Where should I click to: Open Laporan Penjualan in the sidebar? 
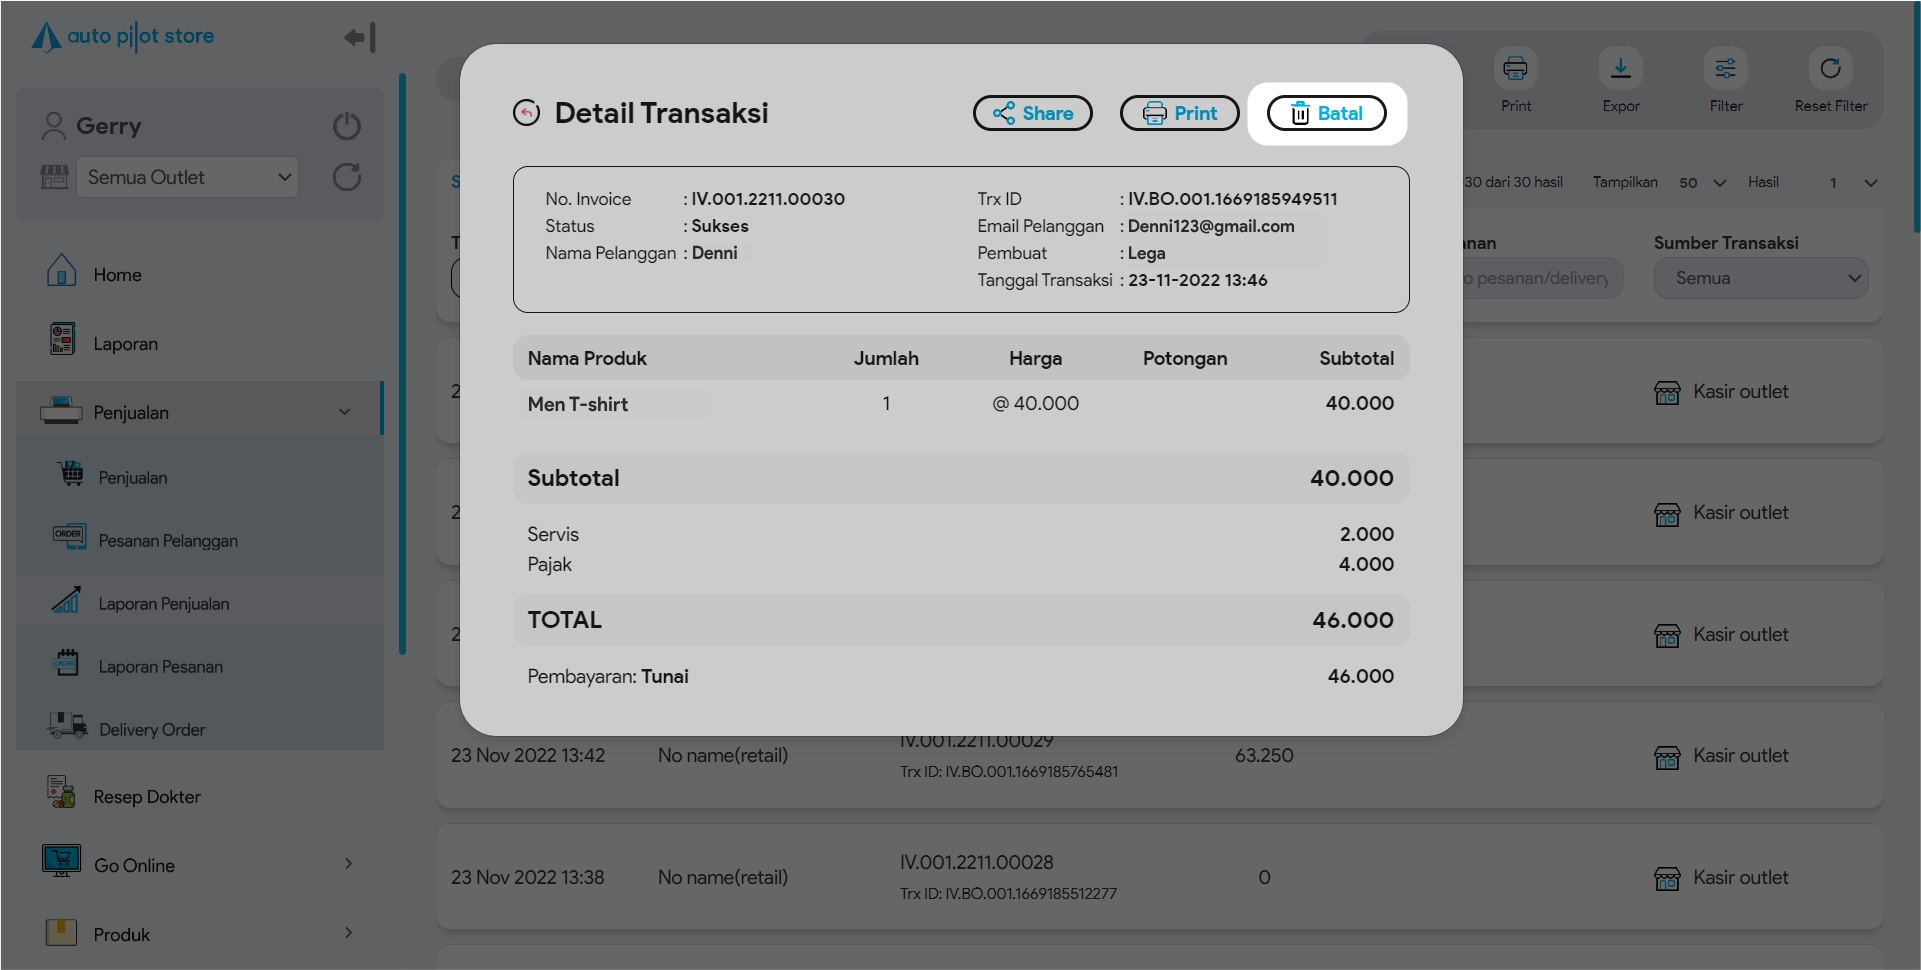(x=163, y=603)
